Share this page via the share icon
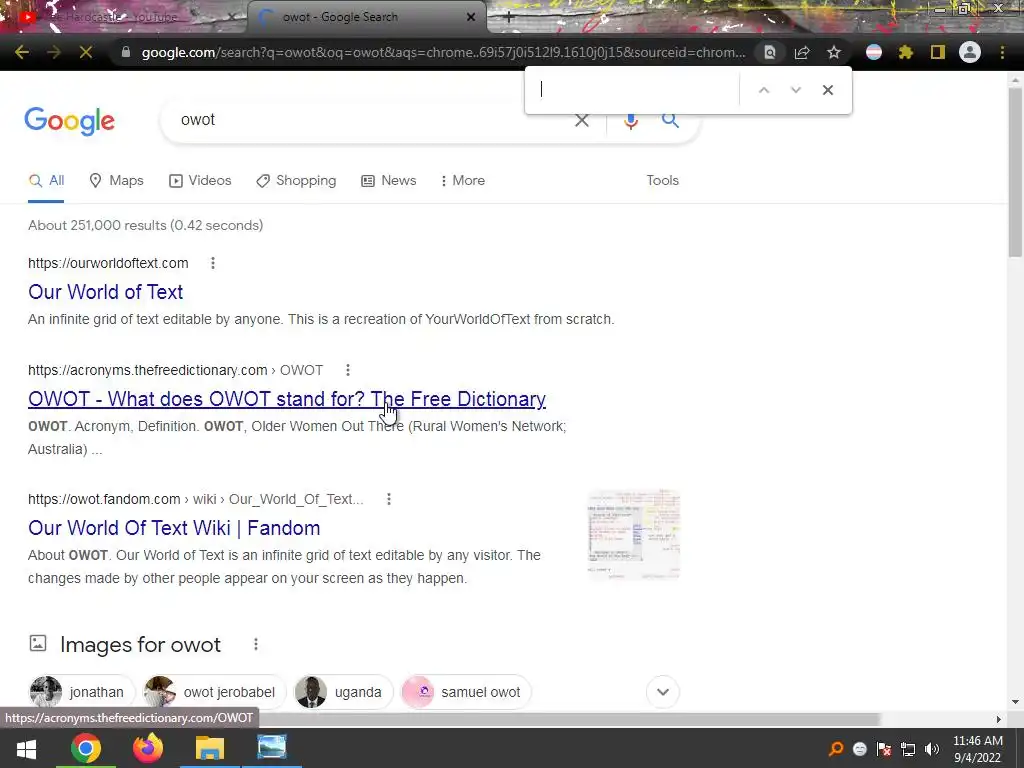 click(x=802, y=52)
